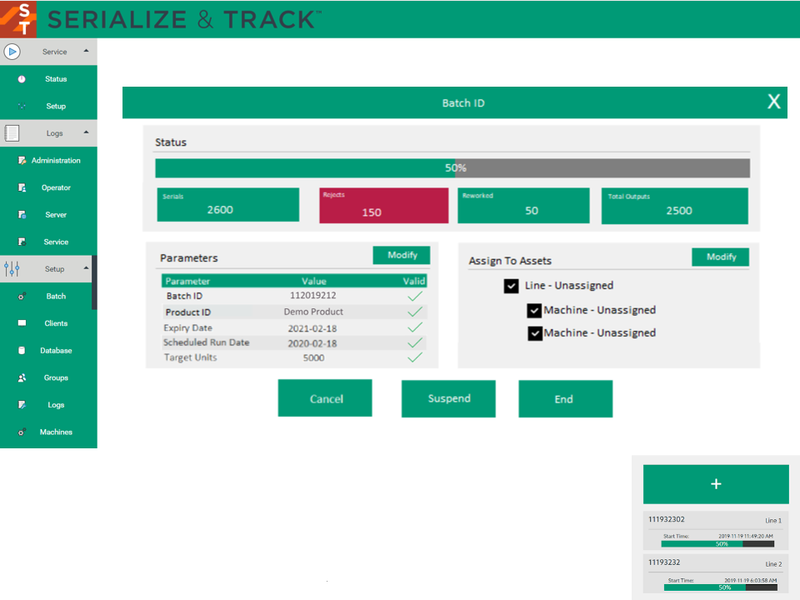Toggle the second Machine - Unassigned checkbox
The height and width of the screenshot is (600, 800).
click(535, 334)
